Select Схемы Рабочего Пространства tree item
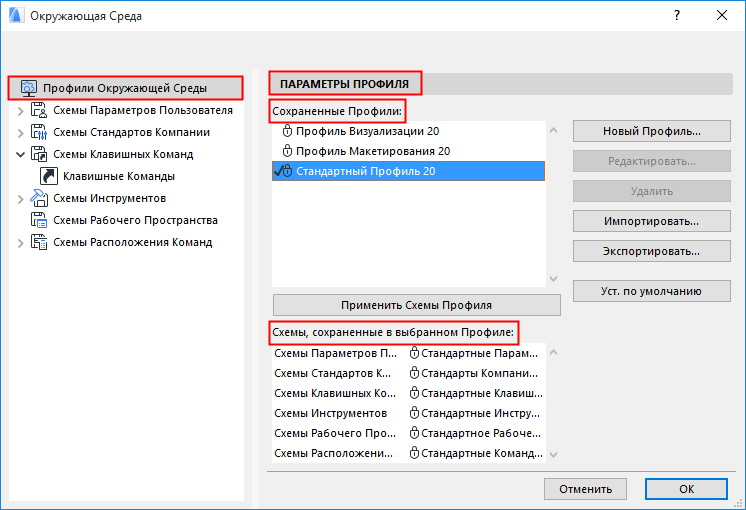Viewport: 746px width, 510px height. (136, 220)
